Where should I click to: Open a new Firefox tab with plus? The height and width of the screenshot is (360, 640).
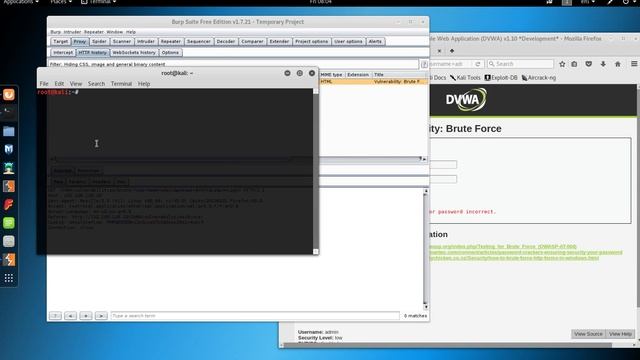(452, 51)
